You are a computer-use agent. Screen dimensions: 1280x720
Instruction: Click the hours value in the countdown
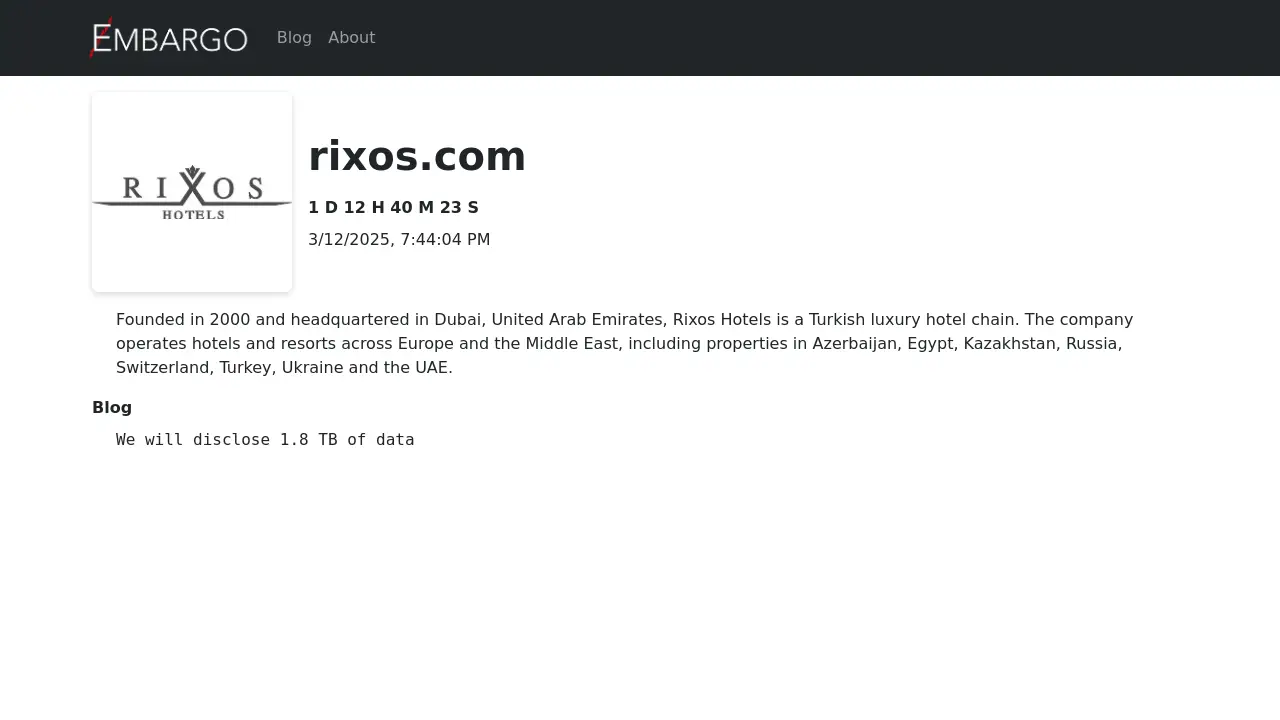364,208
